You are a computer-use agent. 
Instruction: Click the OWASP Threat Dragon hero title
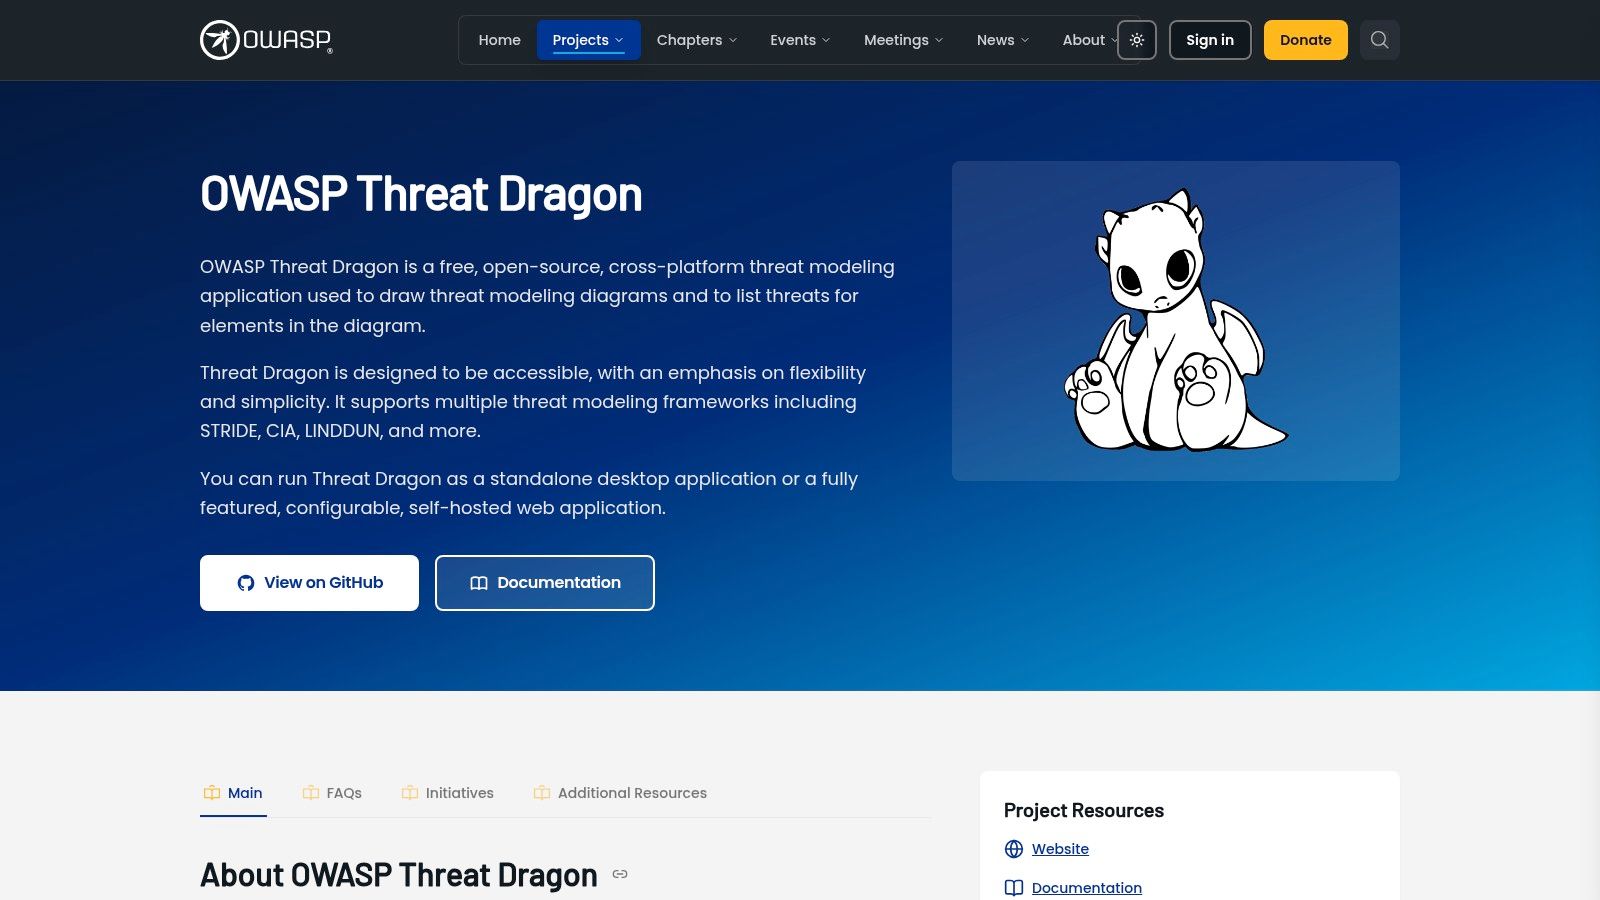click(x=421, y=194)
